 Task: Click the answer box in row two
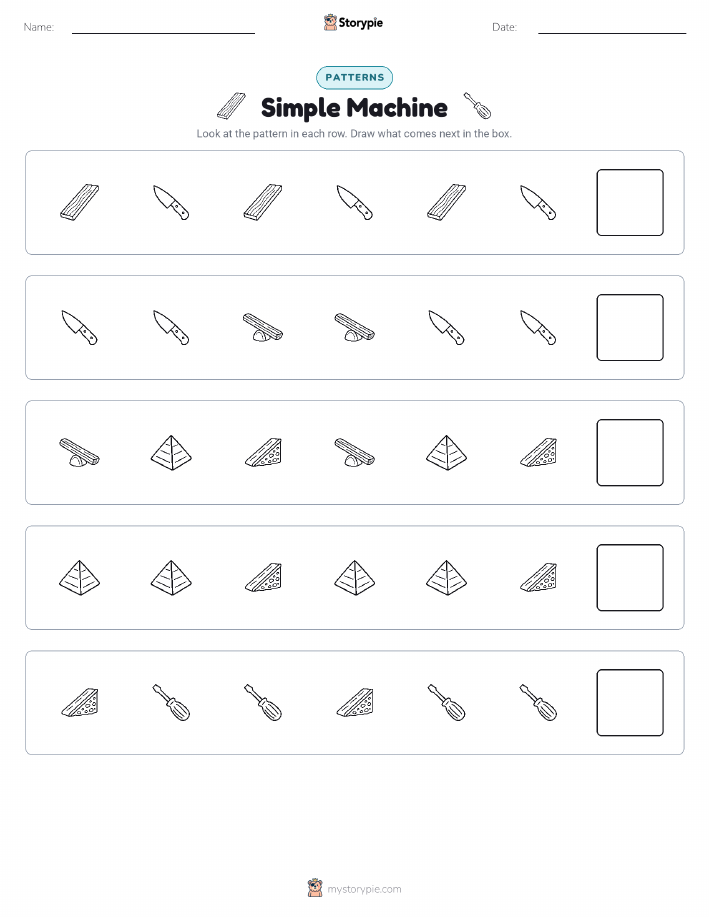pos(630,328)
